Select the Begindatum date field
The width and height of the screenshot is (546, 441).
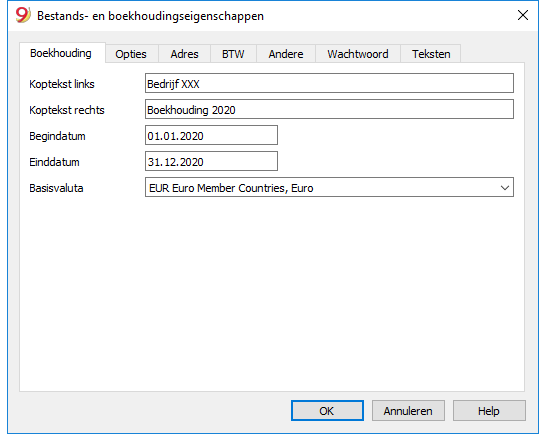[x=211, y=135]
